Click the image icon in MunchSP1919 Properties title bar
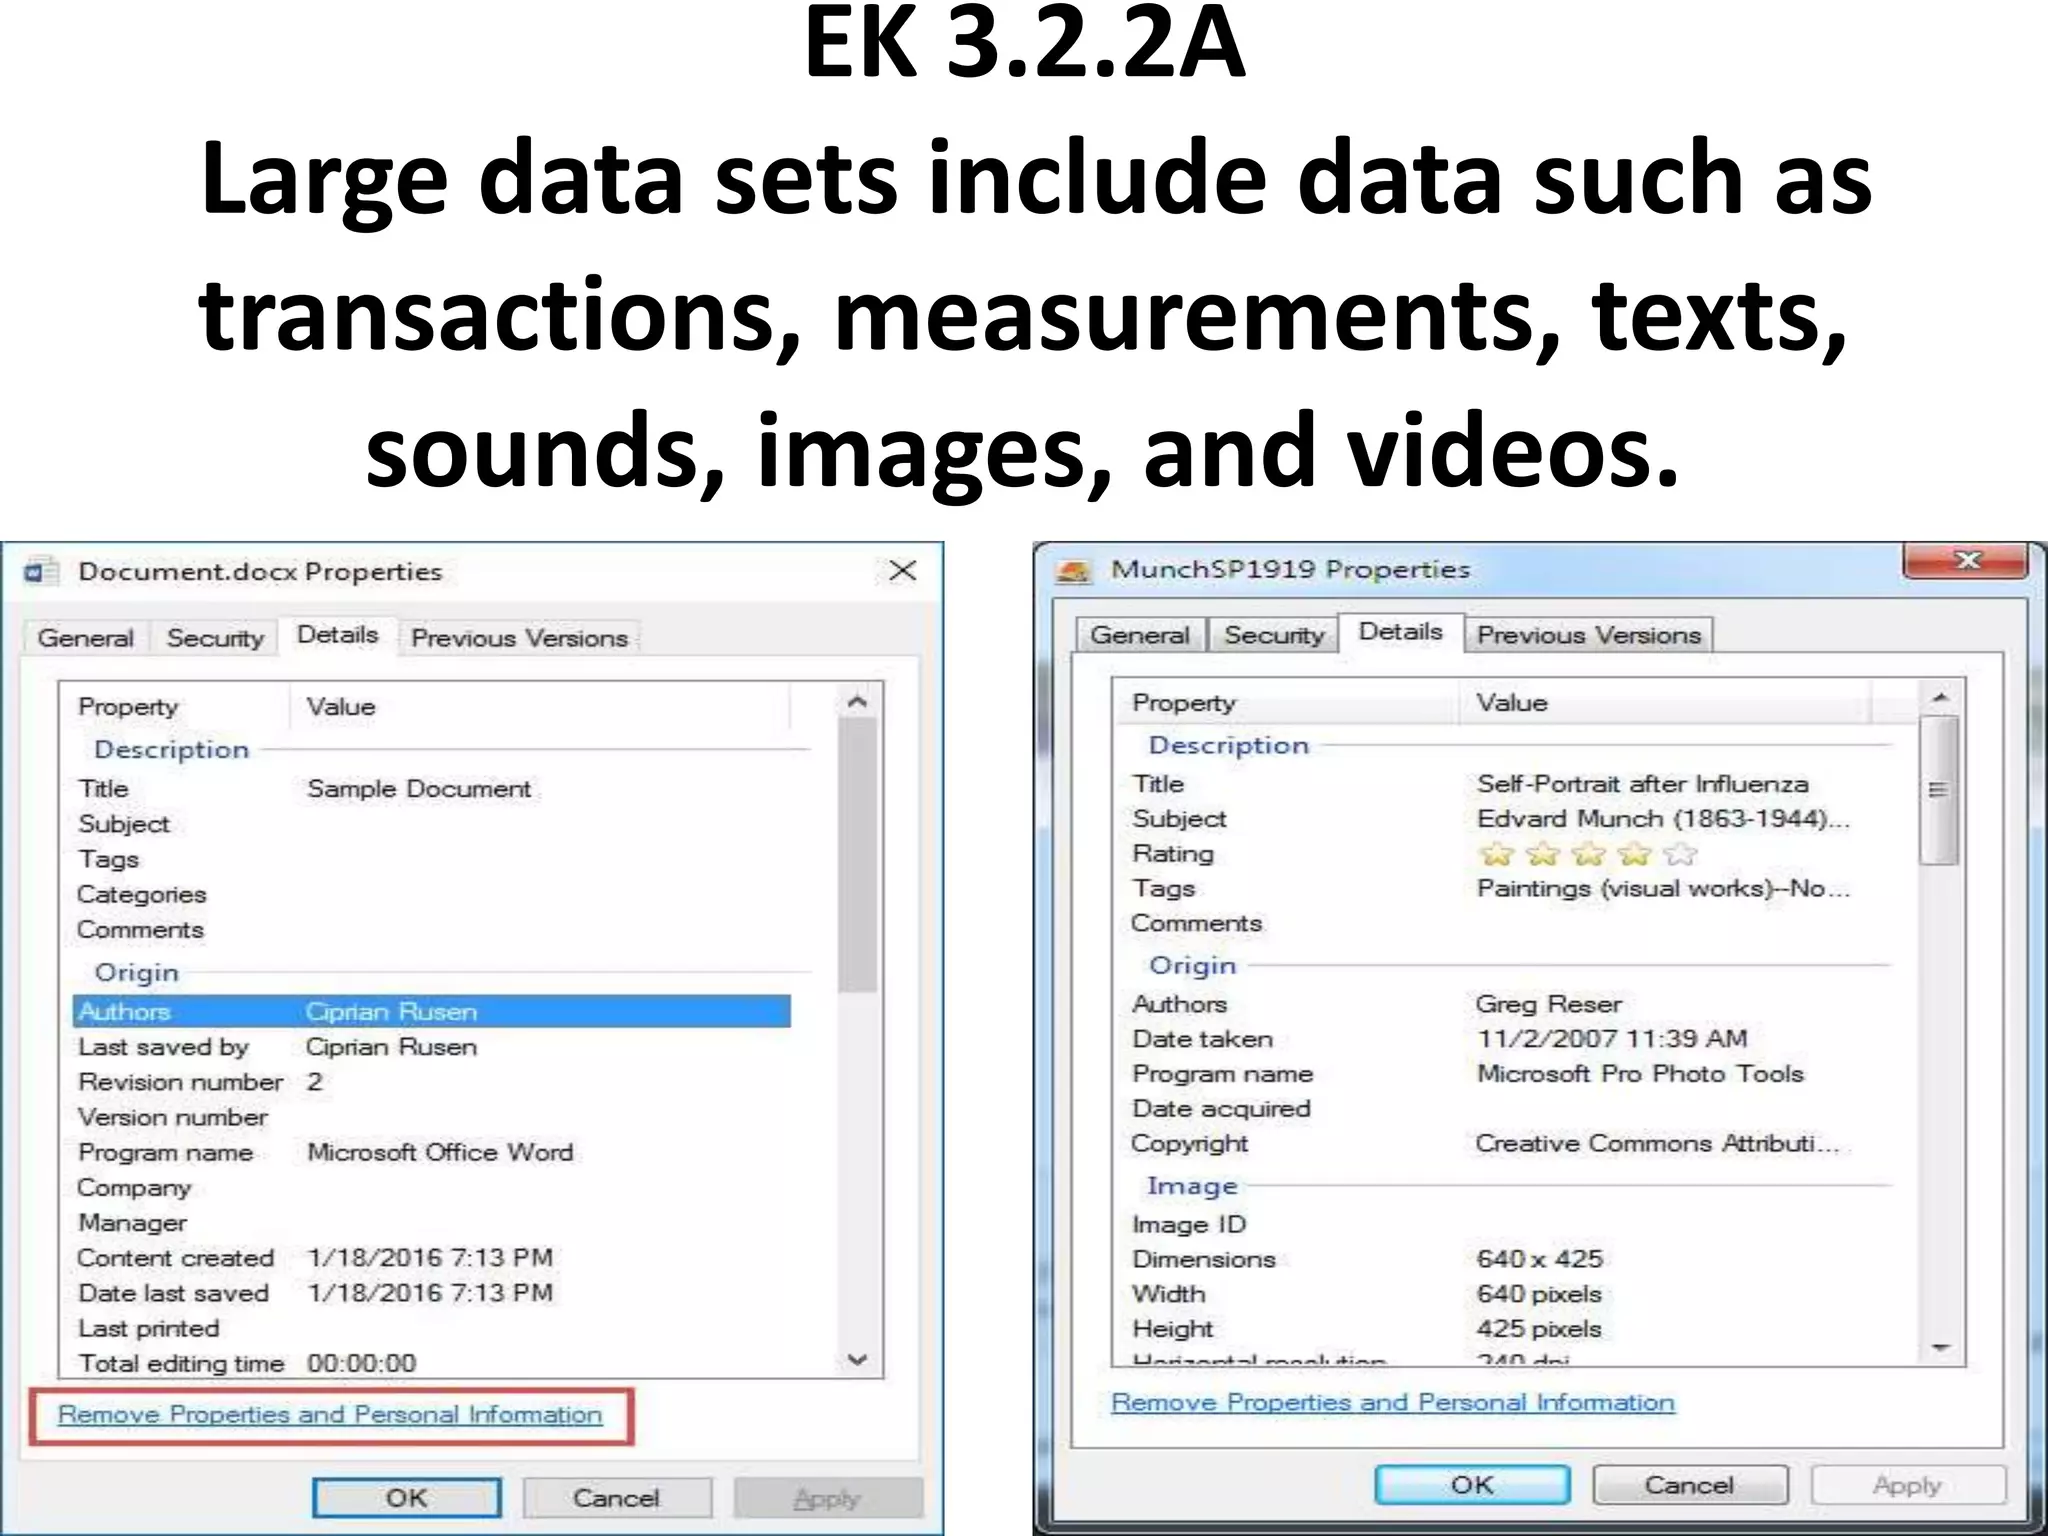The image size is (2048, 1536). coord(1073,571)
